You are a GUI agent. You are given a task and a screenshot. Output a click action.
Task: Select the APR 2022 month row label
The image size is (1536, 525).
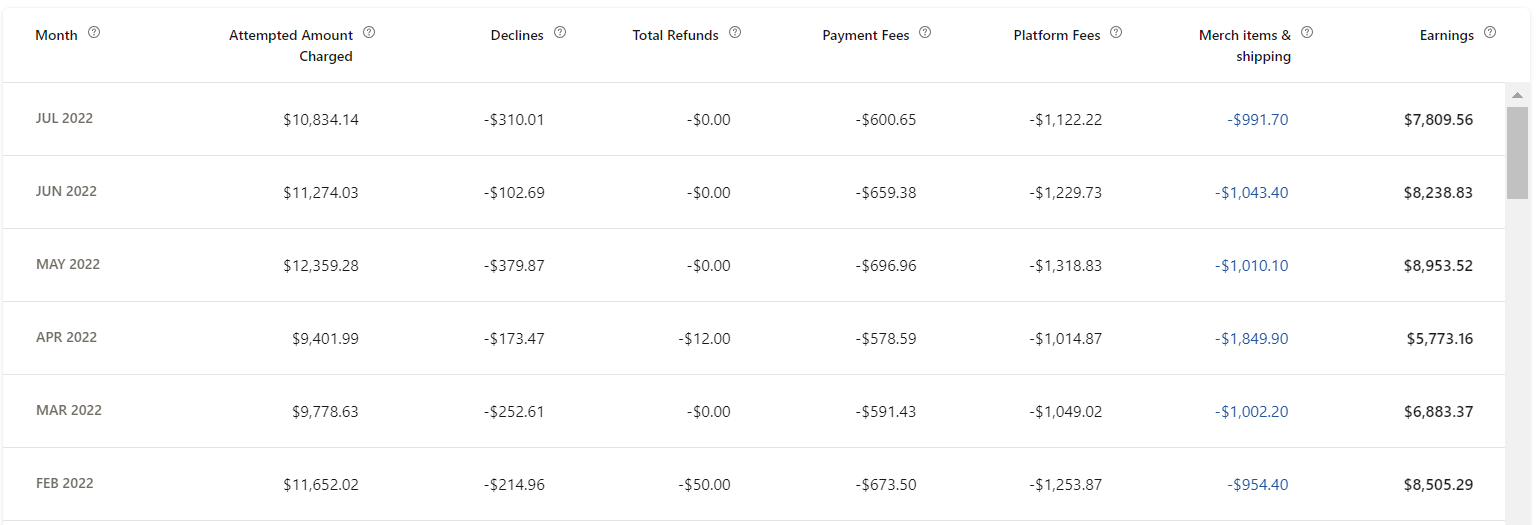(66, 337)
